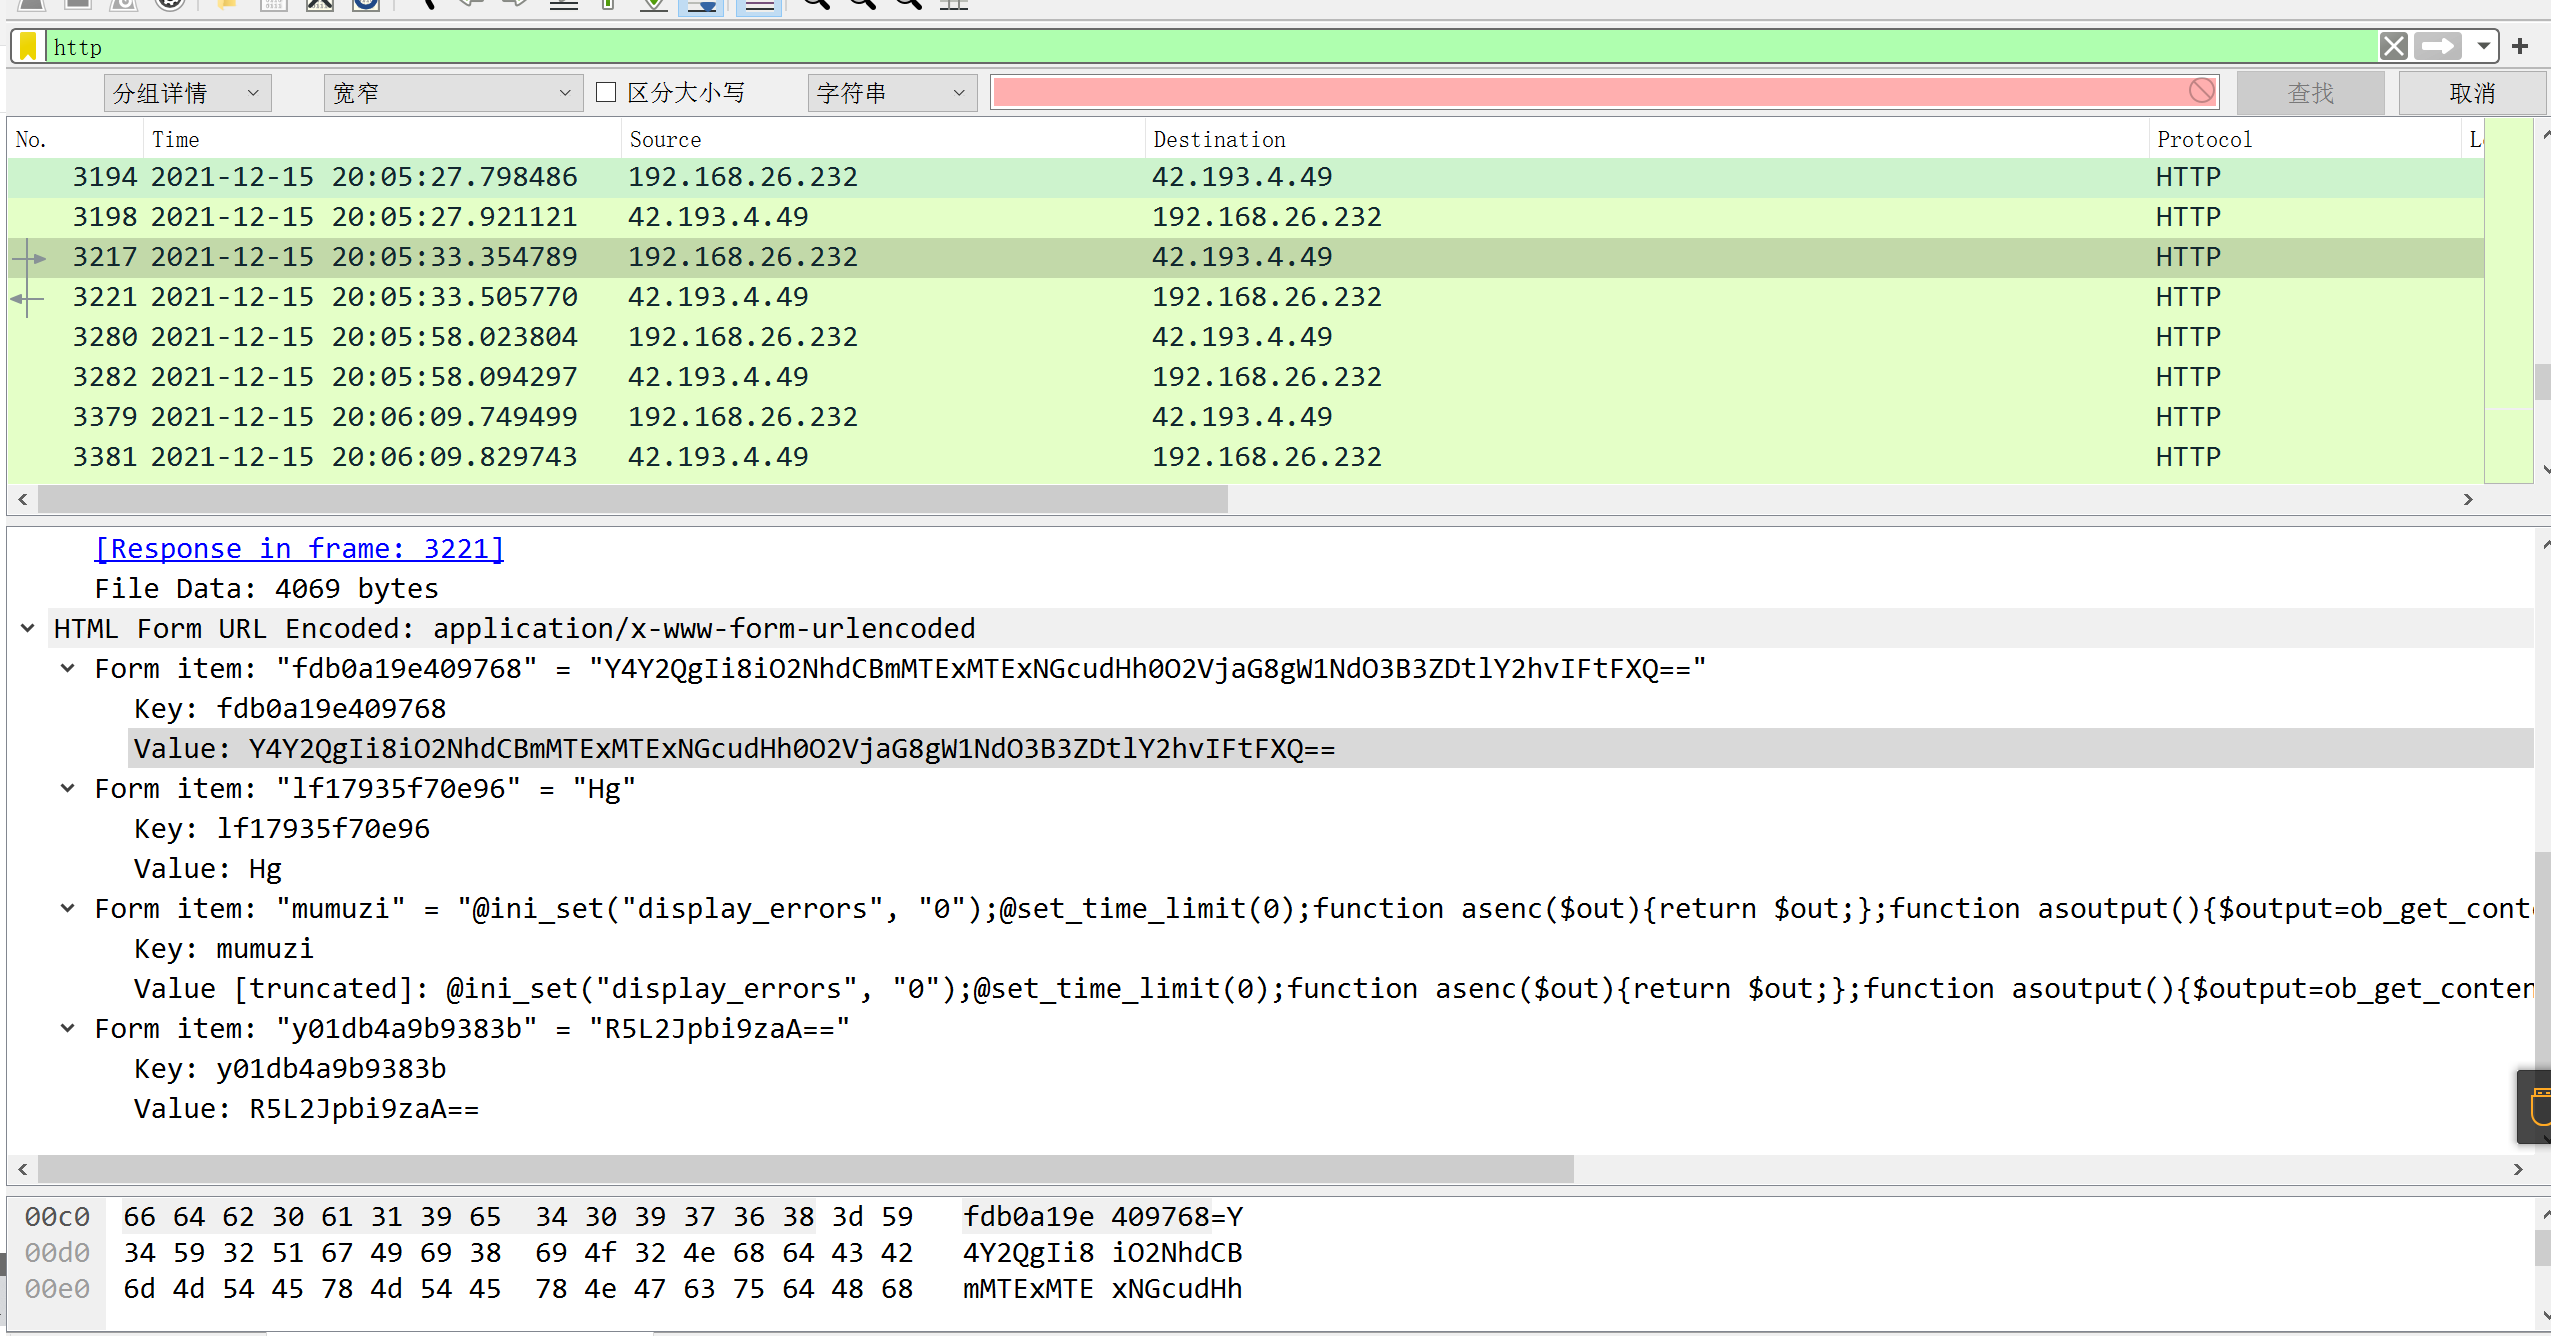The height and width of the screenshot is (1336, 2551).
Task: Open the 分组详情 search scope dropdown
Action: click(x=188, y=91)
